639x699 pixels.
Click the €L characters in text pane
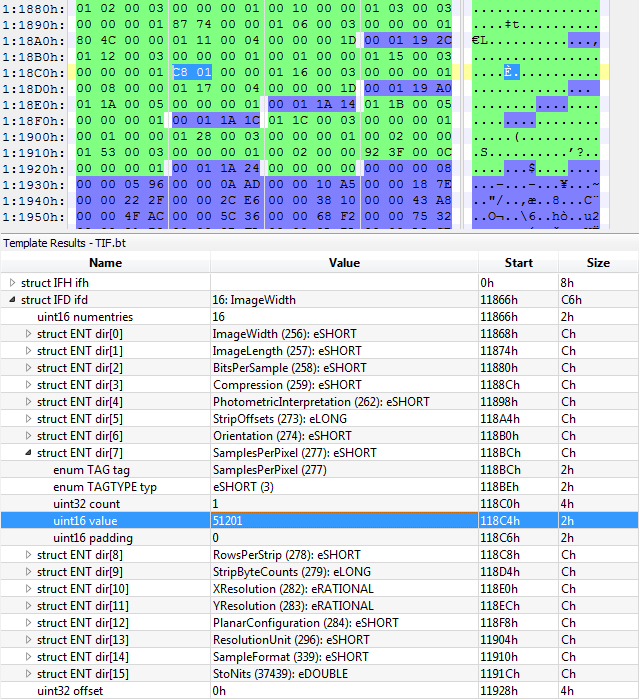(x=480, y=40)
